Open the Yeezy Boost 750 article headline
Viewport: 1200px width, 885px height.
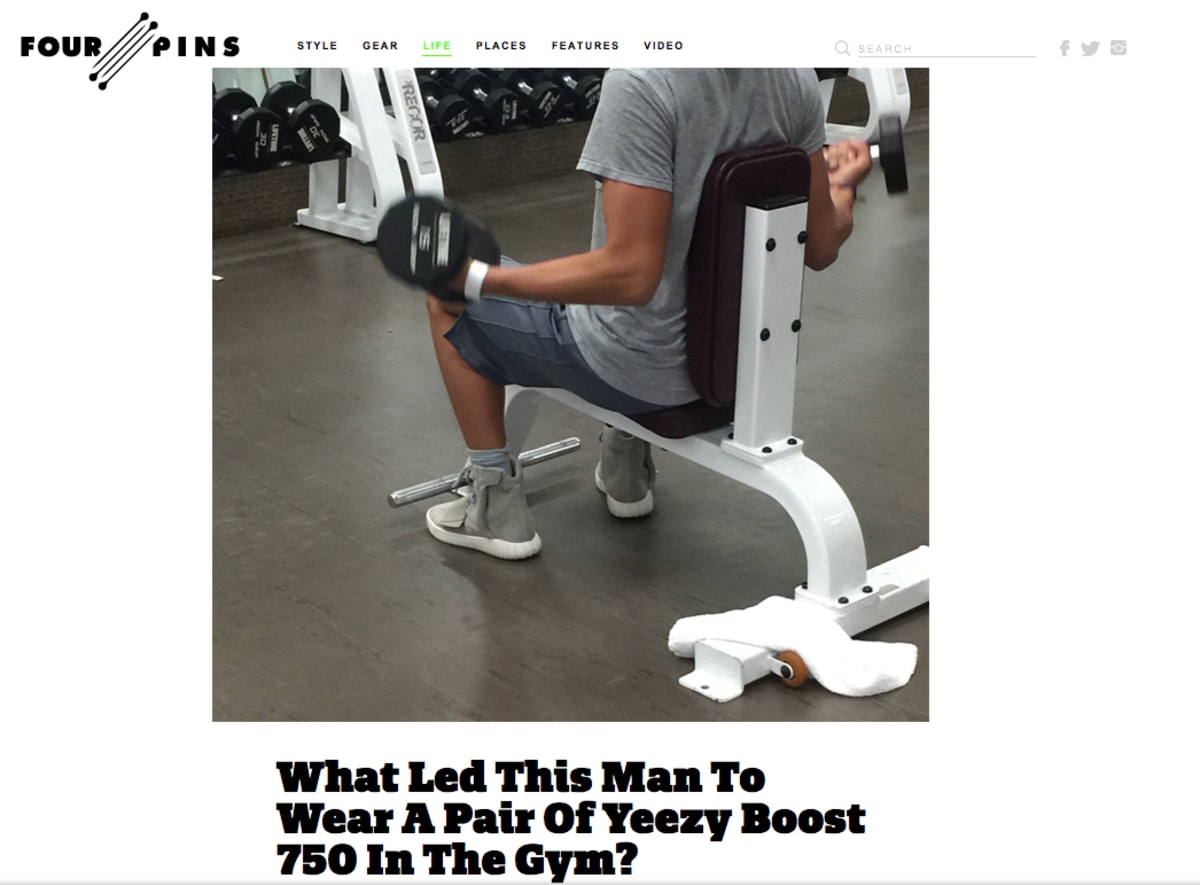coord(571,818)
